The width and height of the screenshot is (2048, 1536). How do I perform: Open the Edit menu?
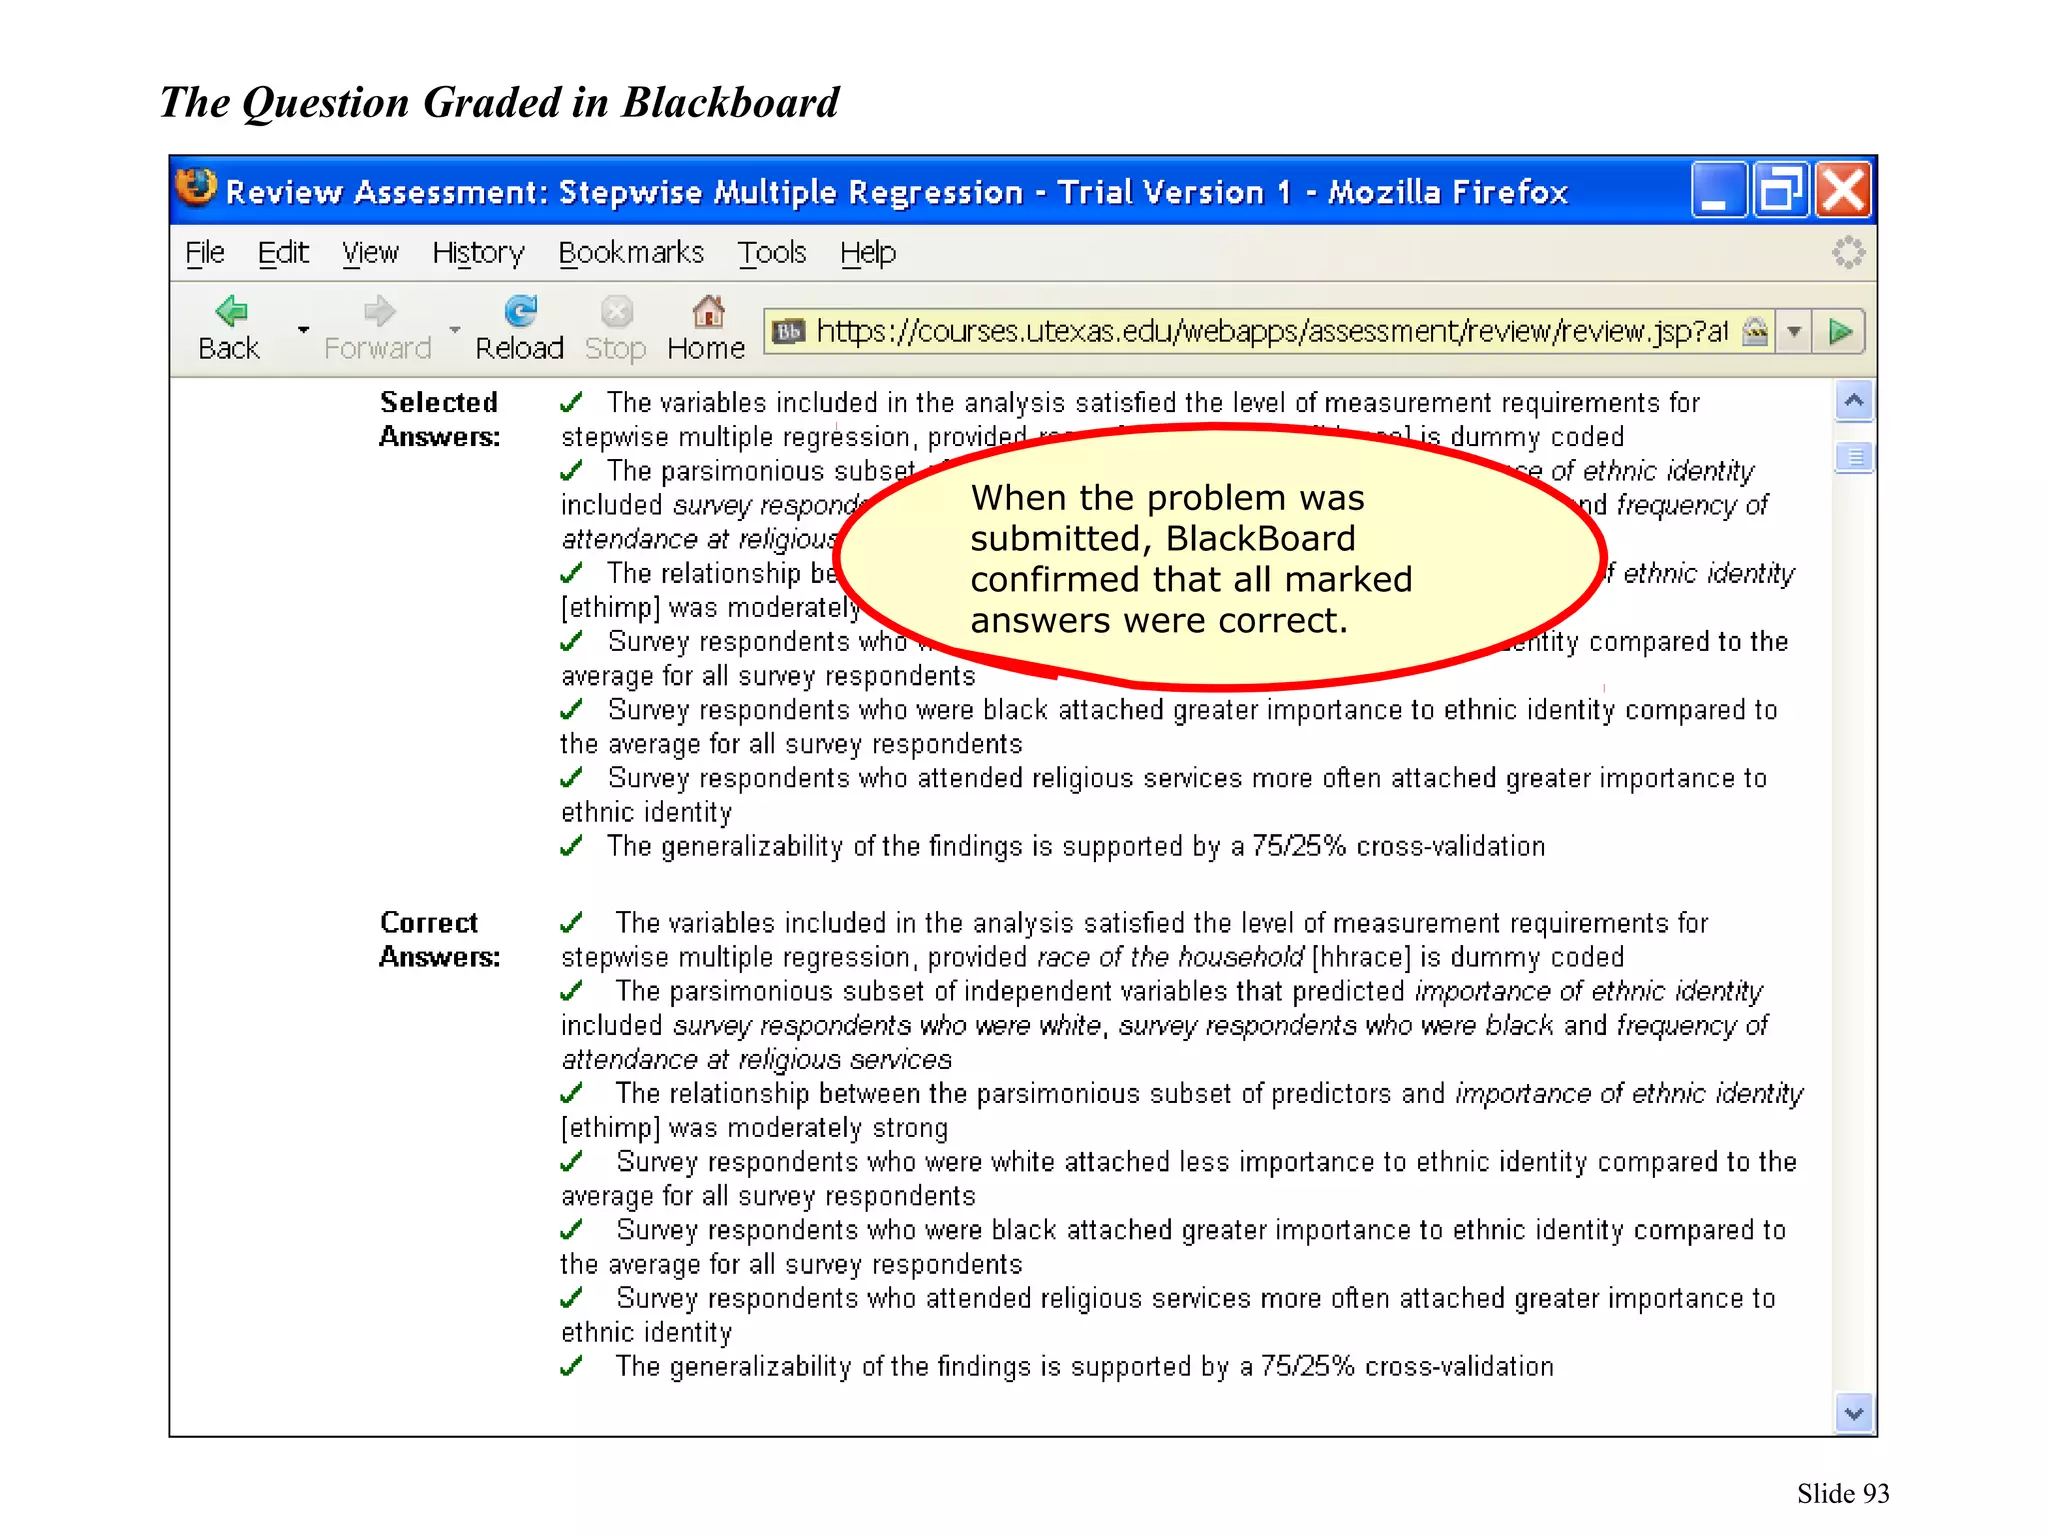click(x=283, y=253)
